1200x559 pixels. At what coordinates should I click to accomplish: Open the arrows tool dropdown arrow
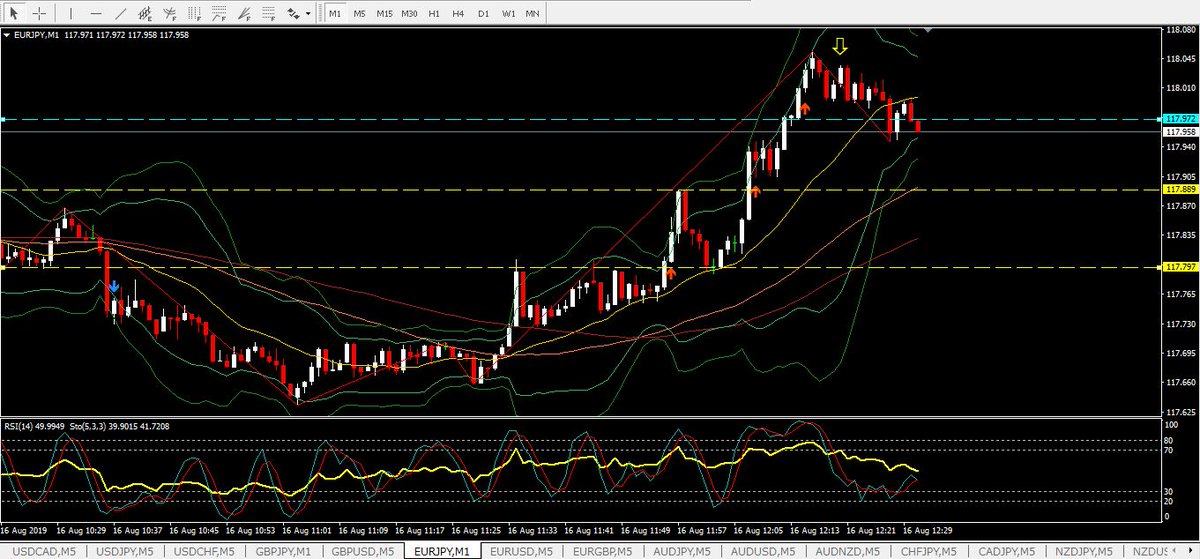coord(308,13)
